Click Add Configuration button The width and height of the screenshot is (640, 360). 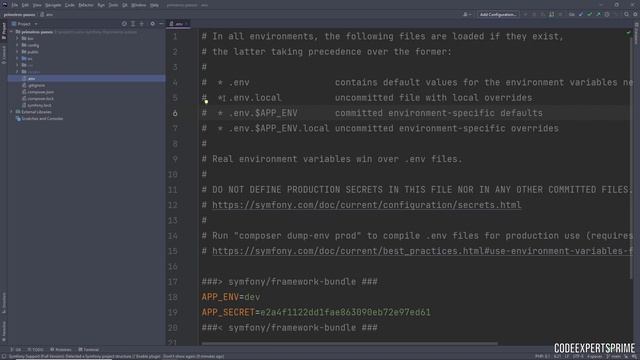(498, 15)
